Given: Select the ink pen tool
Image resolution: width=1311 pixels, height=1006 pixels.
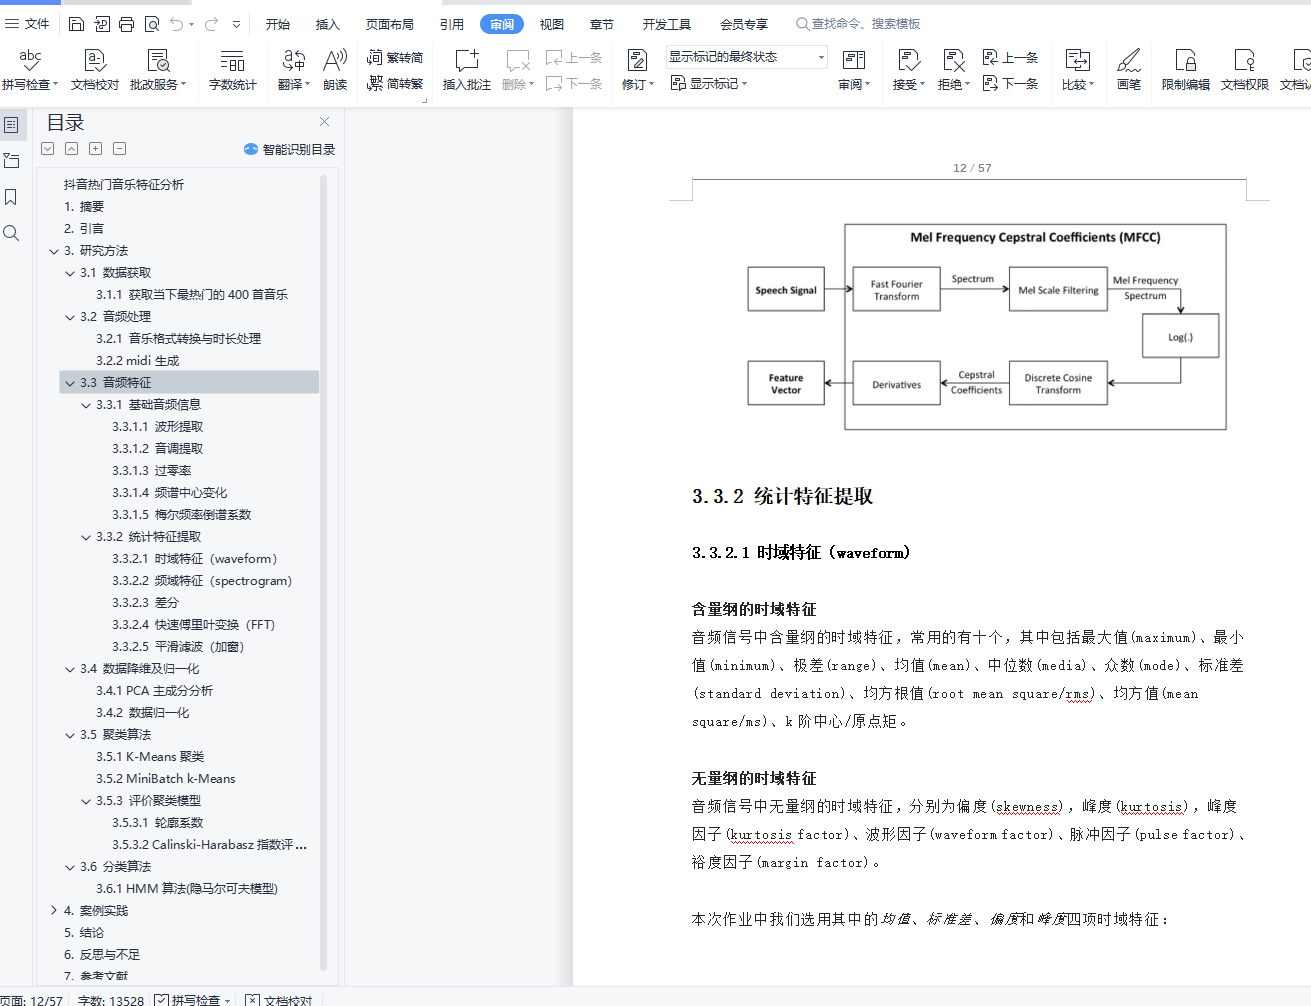Looking at the screenshot, I should click(x=1129, y=70).
